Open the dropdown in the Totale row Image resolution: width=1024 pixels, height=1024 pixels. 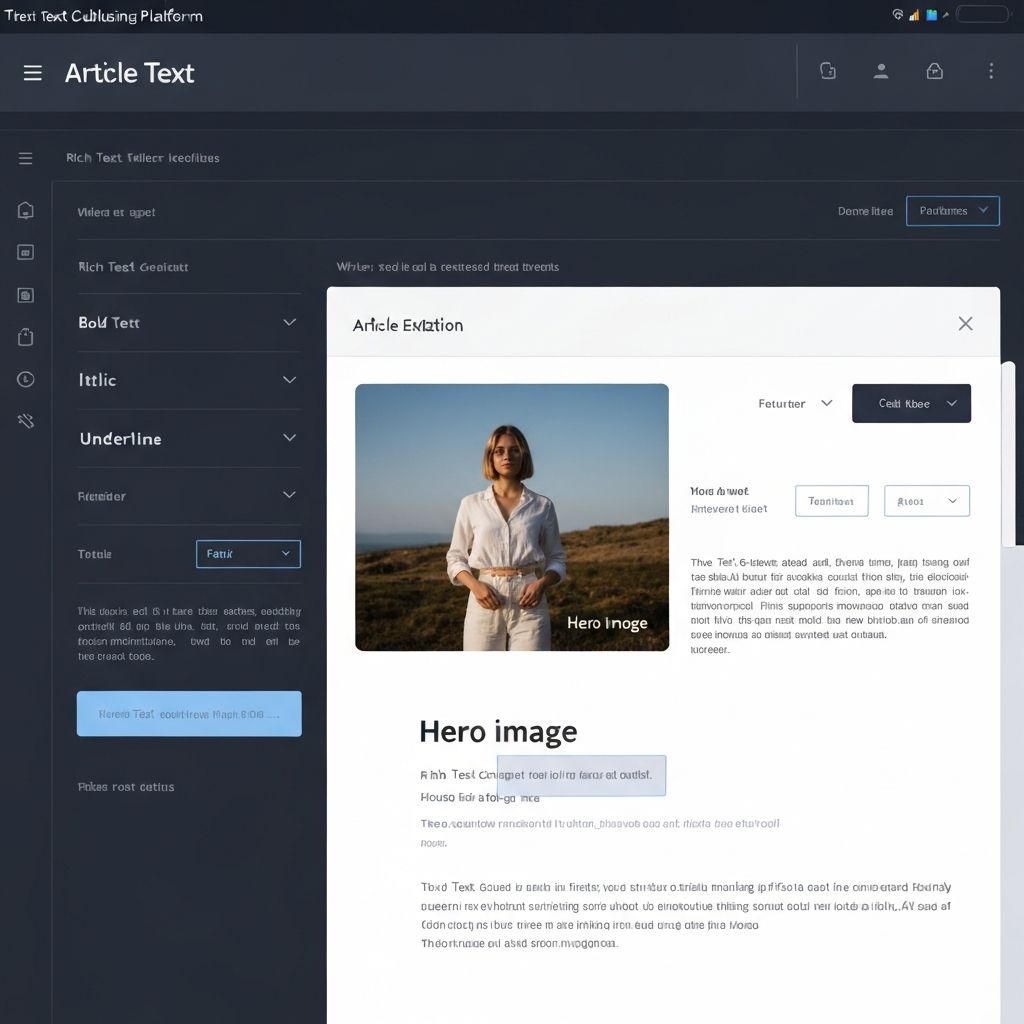[x=248, y=554]
